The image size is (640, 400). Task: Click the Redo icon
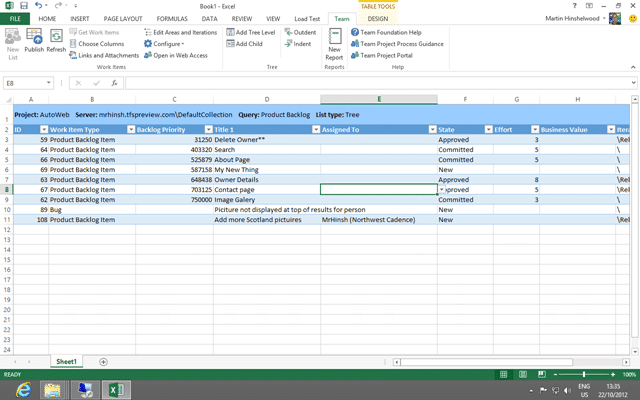click(x=58, y=6)
